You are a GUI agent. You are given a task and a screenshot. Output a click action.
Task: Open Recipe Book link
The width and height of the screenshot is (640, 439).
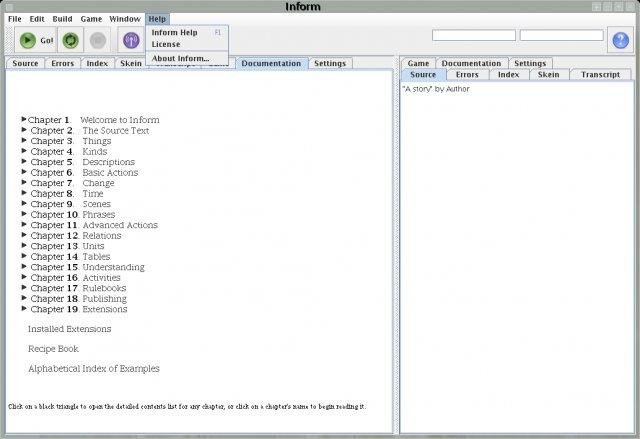point(53,349)
